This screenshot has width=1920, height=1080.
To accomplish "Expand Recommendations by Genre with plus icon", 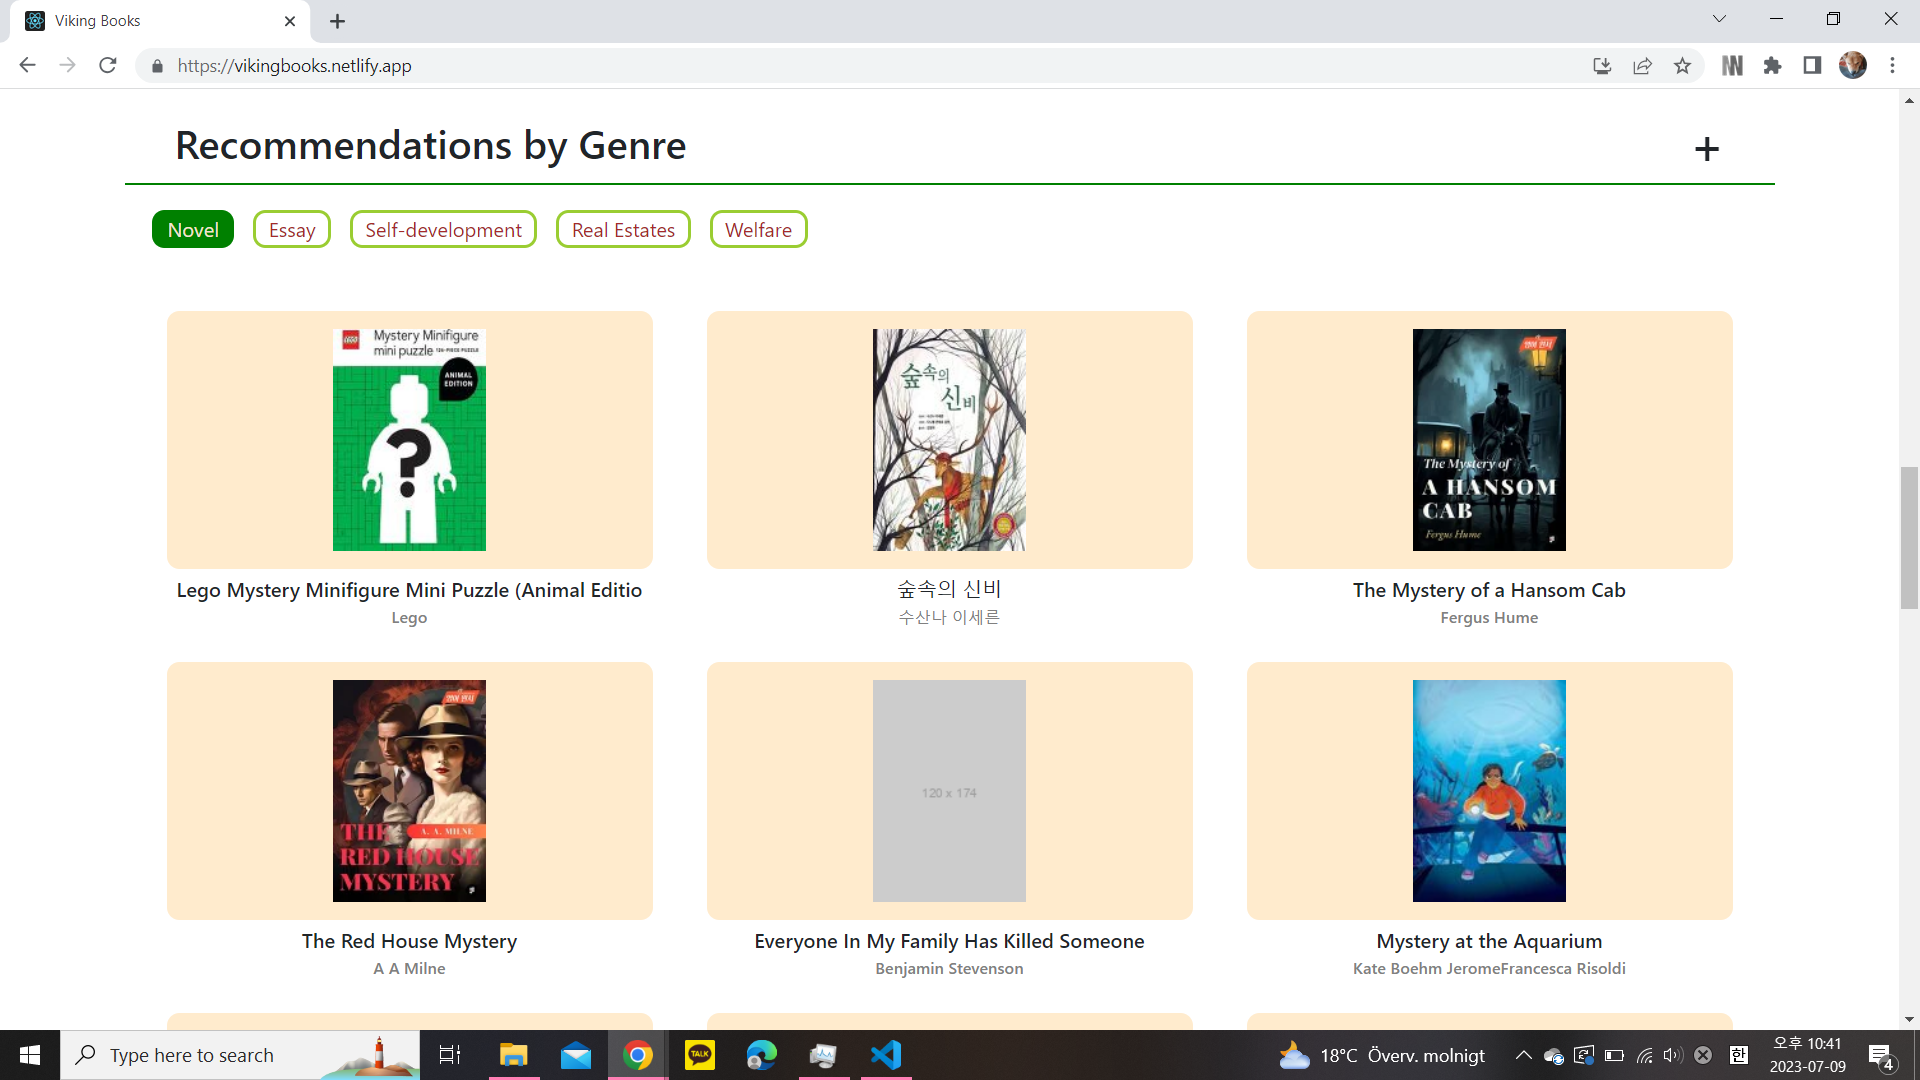I will click(1706, 150).
